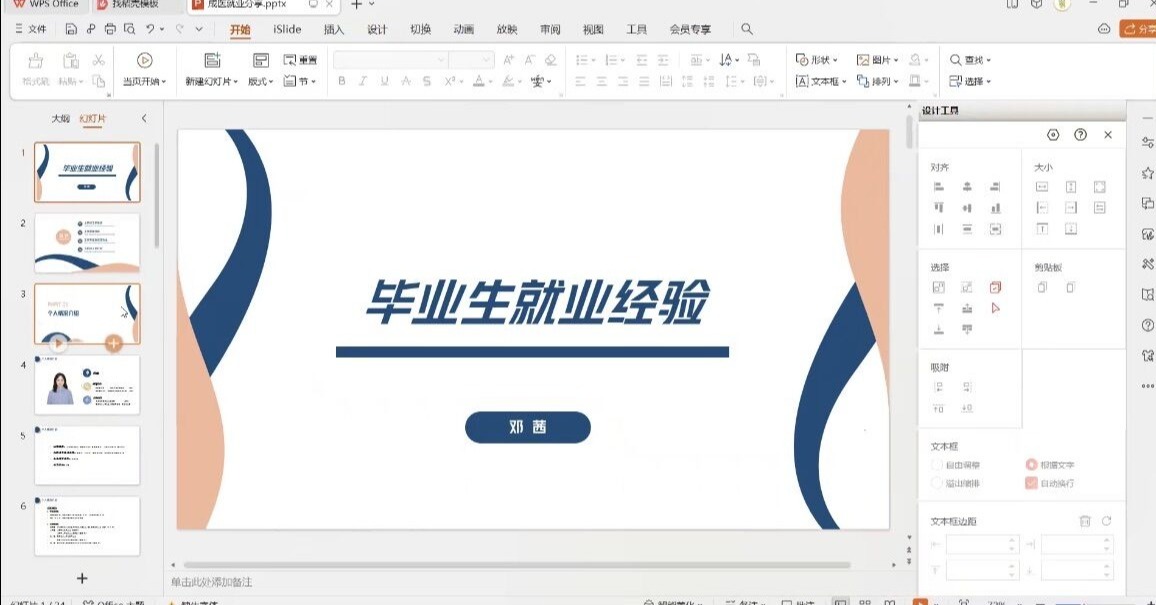The image size is (1156, 605).
Task: Click the print icon in quick access bar
Action: (x=110, y=30)
